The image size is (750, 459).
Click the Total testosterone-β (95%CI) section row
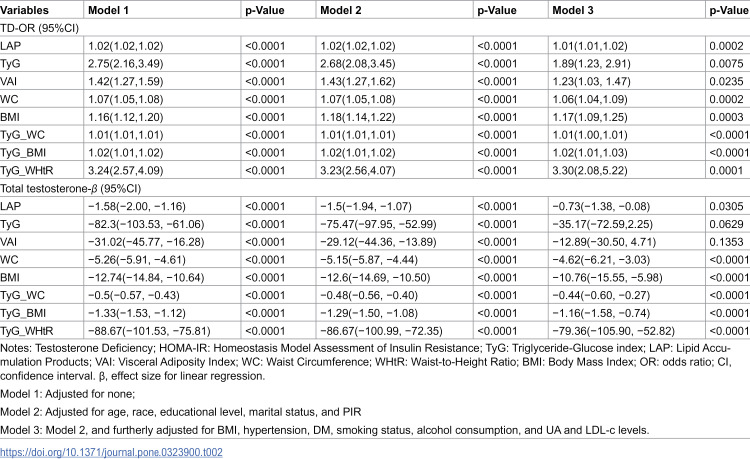(x=375, y=188)
